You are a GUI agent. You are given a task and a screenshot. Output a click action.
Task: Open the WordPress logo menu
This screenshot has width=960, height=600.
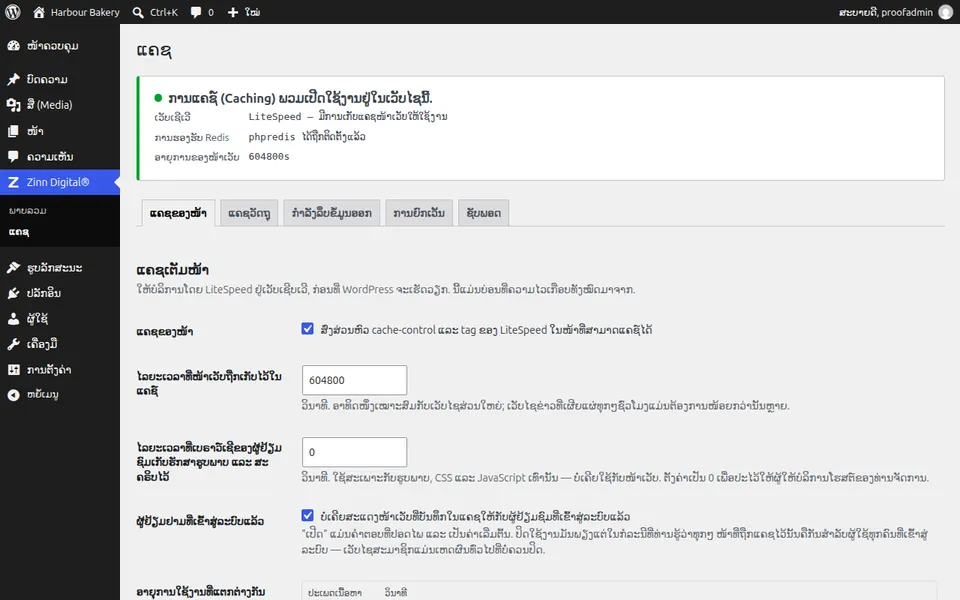coord(12,12)
